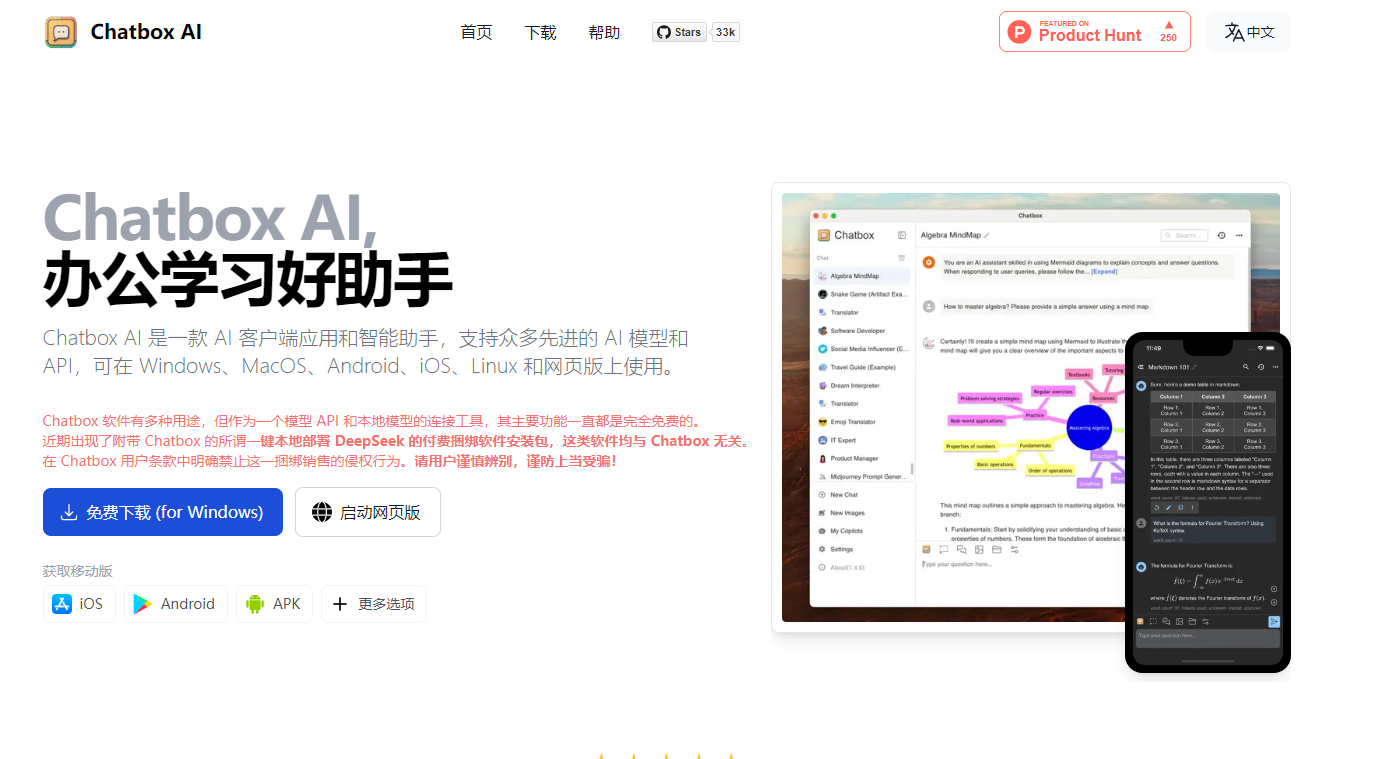The height and width of the screenshot is (759, 1398).
Task: Click the red warning line starting 近期出现了
Action: pyautogui.click(x=396, y=441)
